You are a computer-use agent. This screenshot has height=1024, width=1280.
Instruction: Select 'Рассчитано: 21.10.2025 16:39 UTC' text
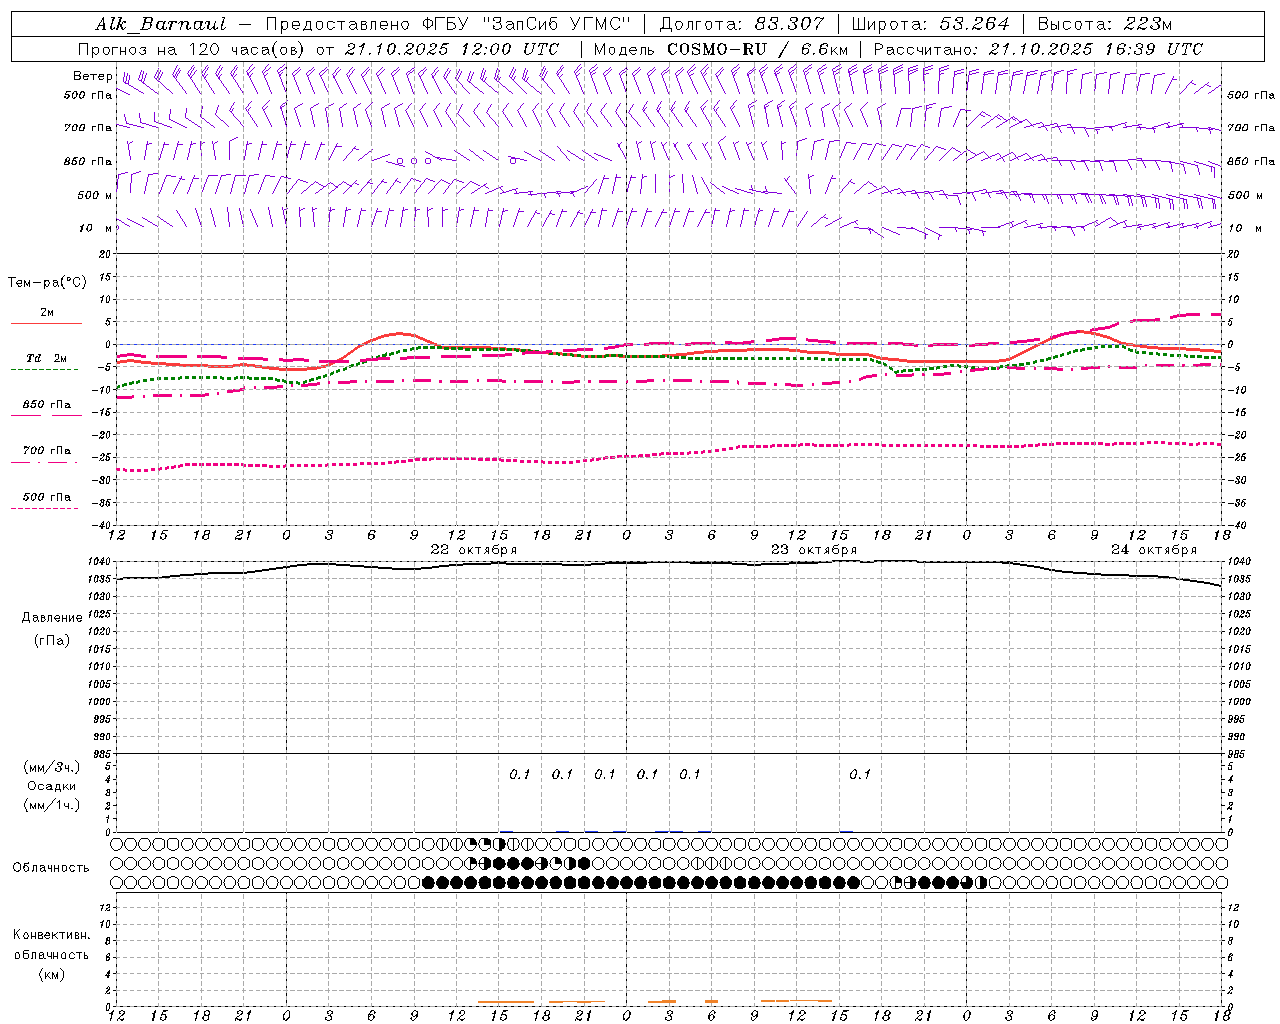pyautogui.click(x=1038, y=49)
